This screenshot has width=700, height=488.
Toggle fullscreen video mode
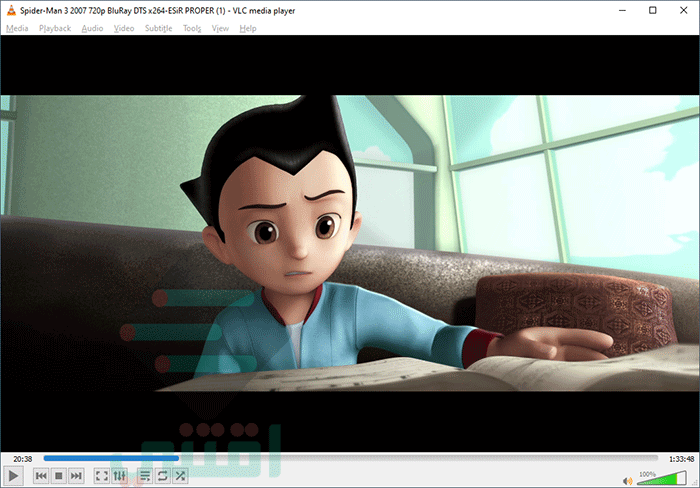click(101, 476)
